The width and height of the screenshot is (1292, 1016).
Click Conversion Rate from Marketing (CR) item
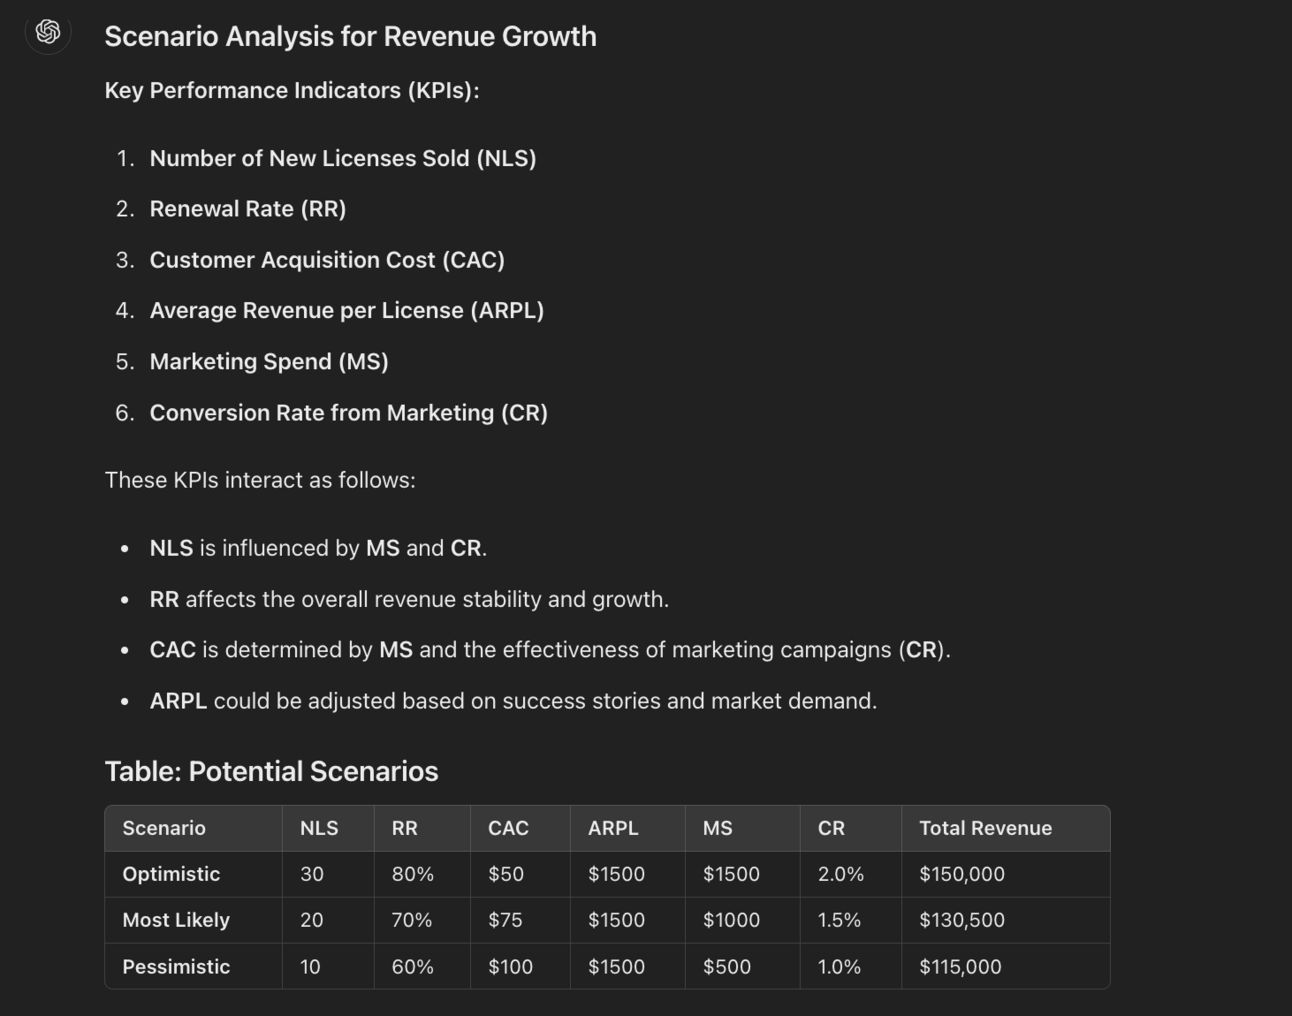pos(348,413)
